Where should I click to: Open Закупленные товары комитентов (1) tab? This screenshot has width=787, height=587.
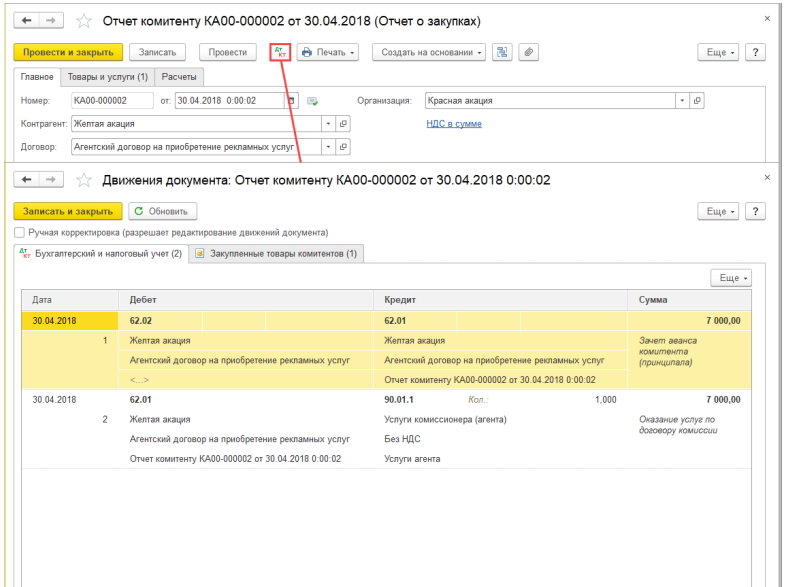(x=276, y=253)
